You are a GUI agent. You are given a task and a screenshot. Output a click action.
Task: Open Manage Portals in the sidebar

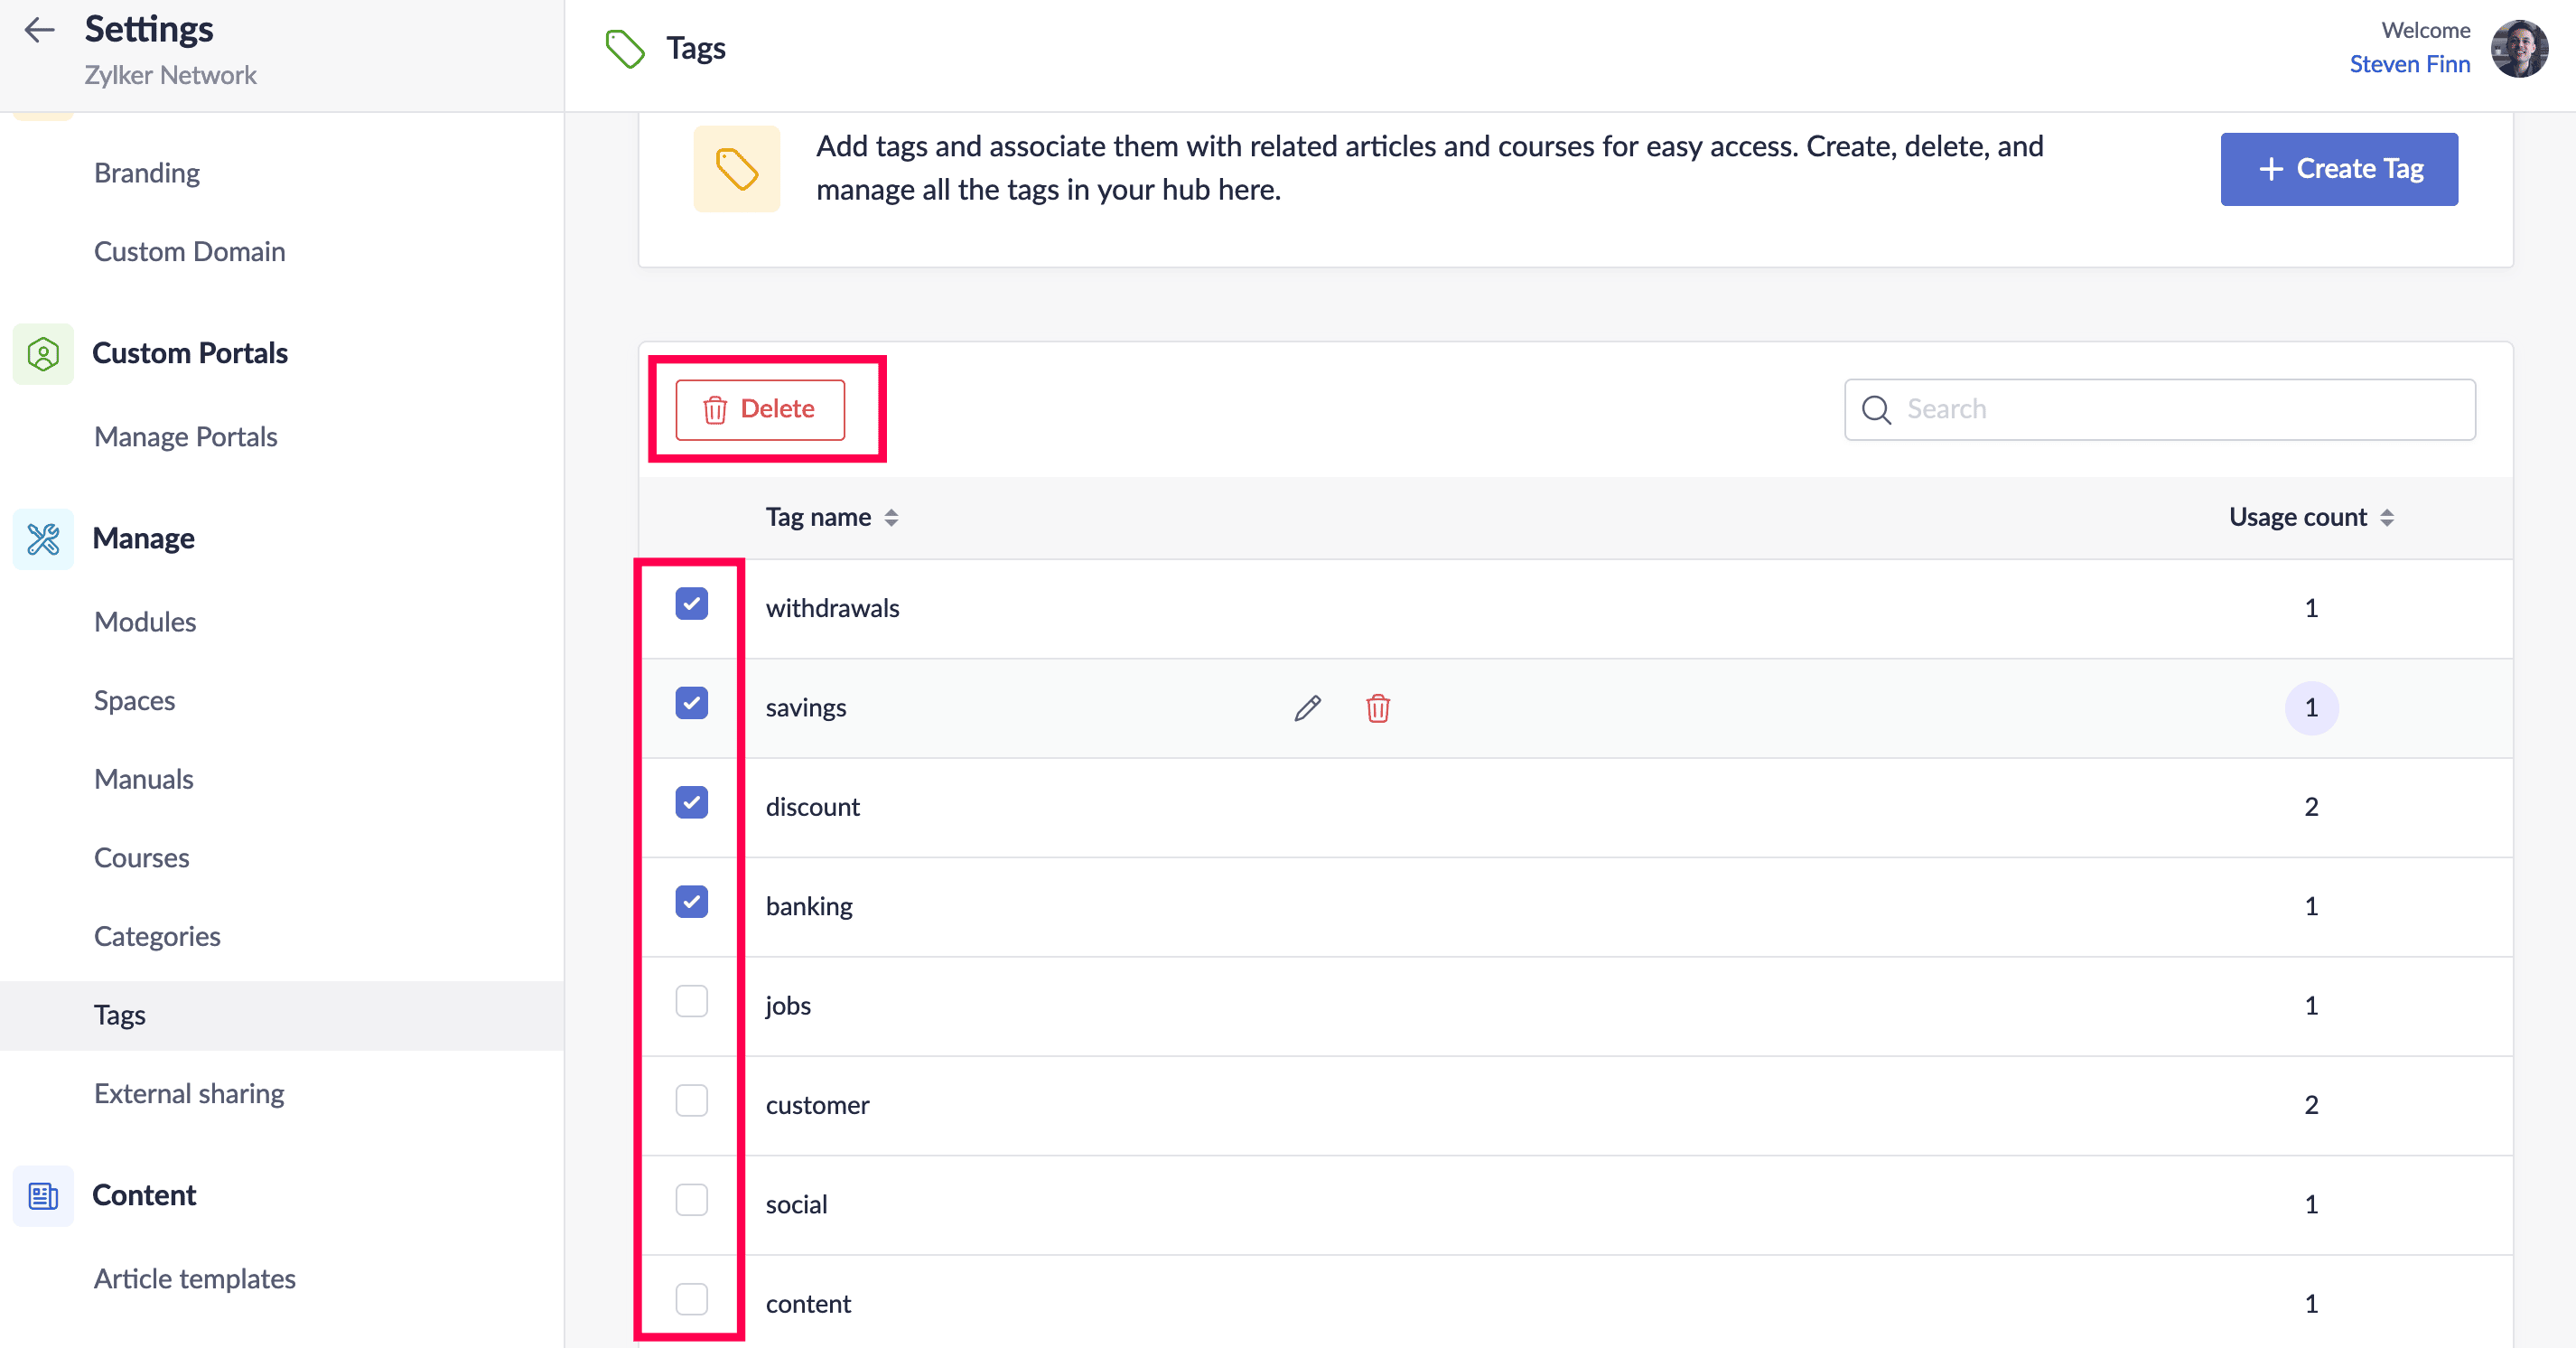point(185,437)
